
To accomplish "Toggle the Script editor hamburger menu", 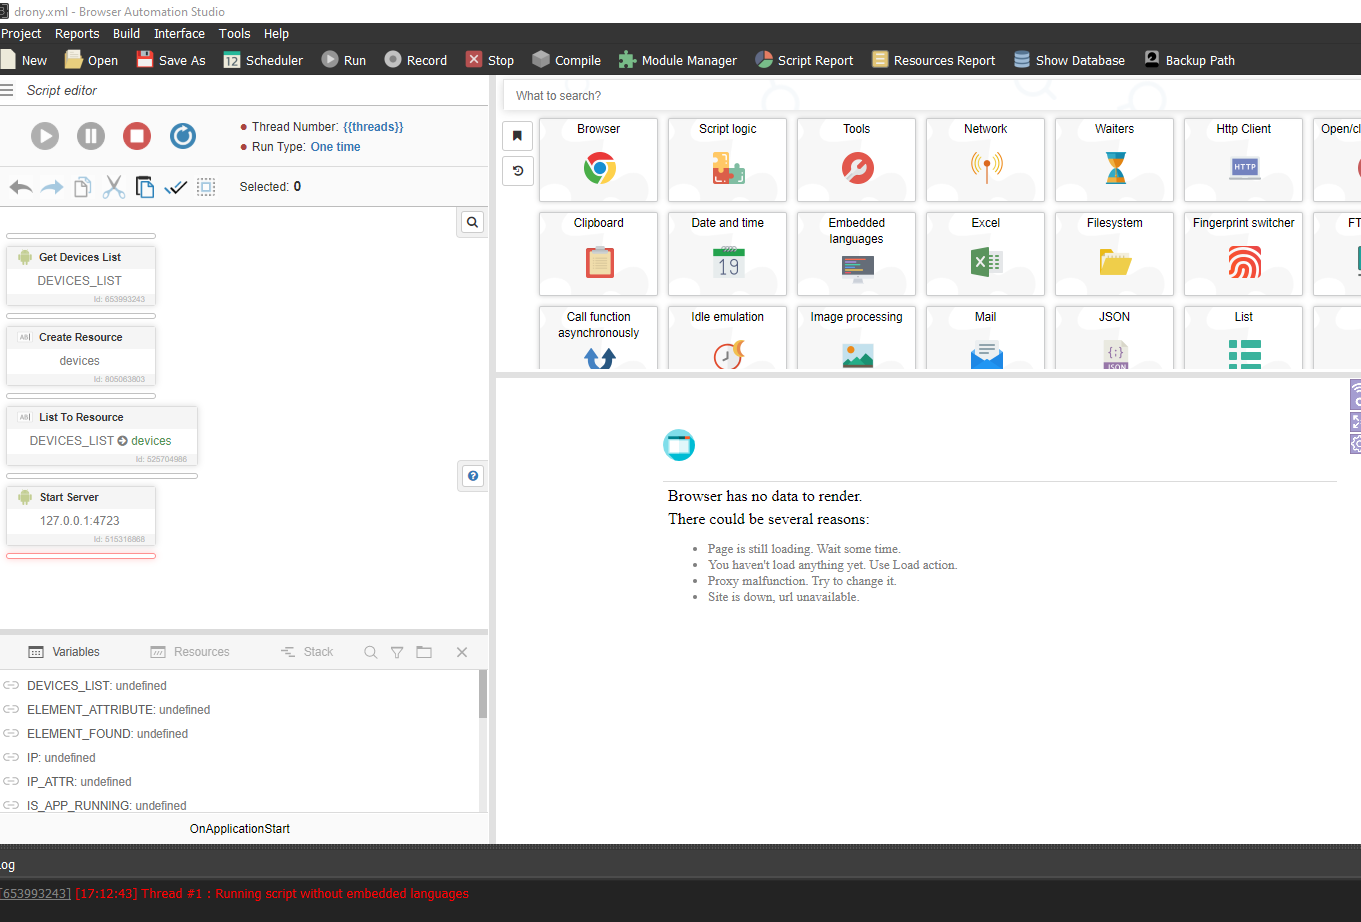I will coord(7,90).
